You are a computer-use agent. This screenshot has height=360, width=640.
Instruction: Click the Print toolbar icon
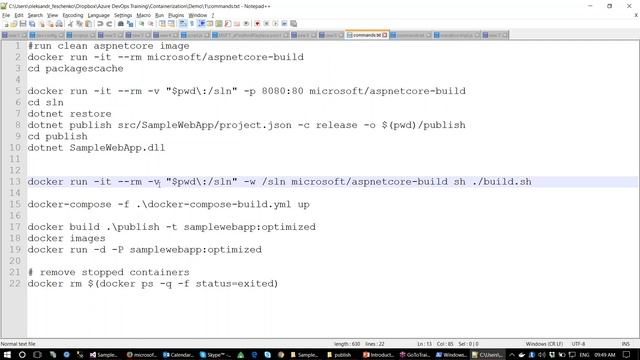click(59, 24)
